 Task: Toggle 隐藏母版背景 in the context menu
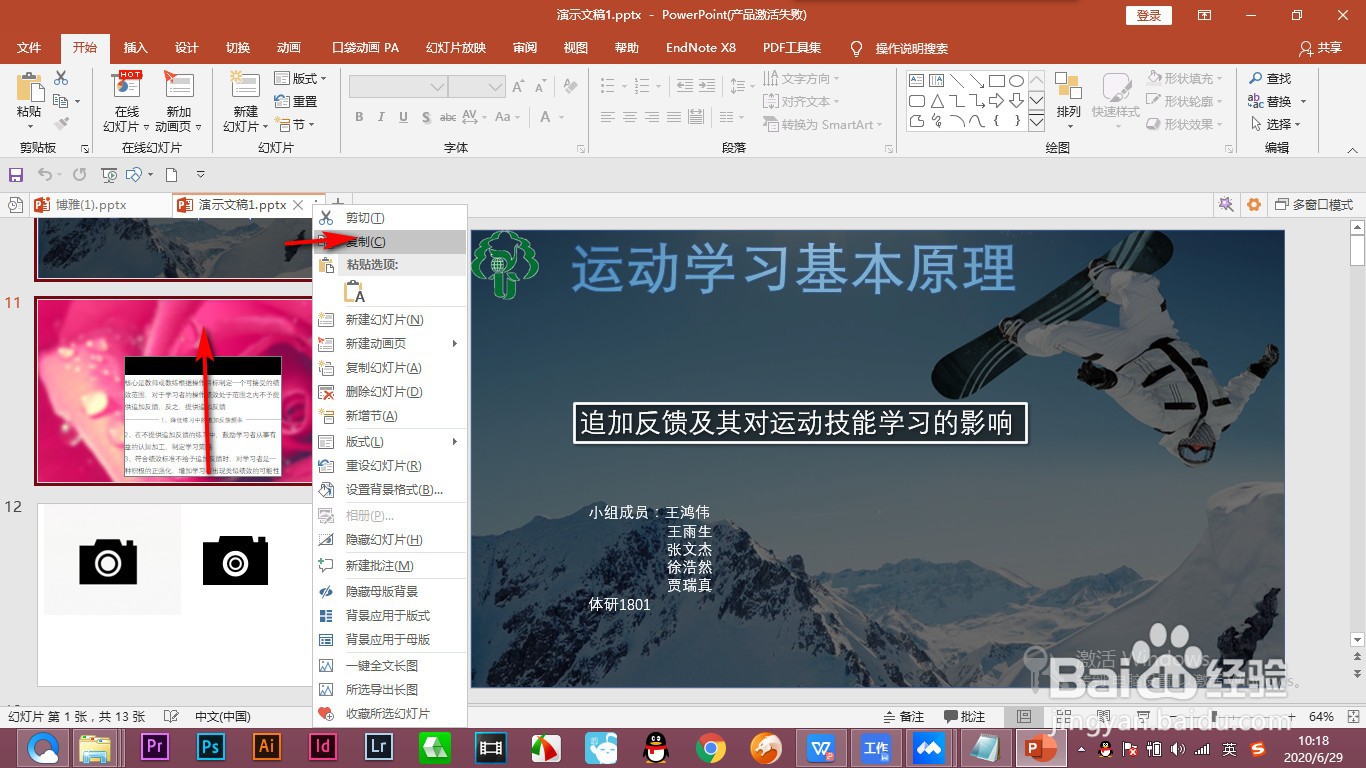tap(390, 592)
